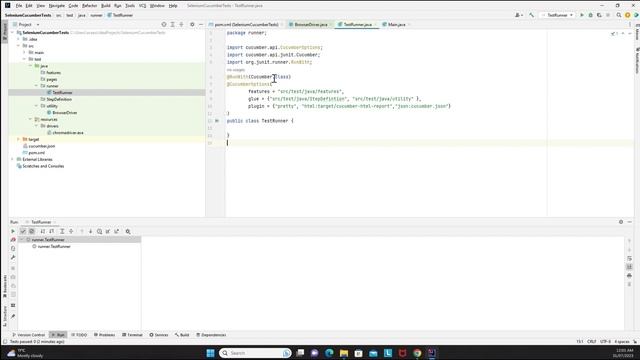
Task: Expand all icon in Project panel header
Action: click(173, 24)
